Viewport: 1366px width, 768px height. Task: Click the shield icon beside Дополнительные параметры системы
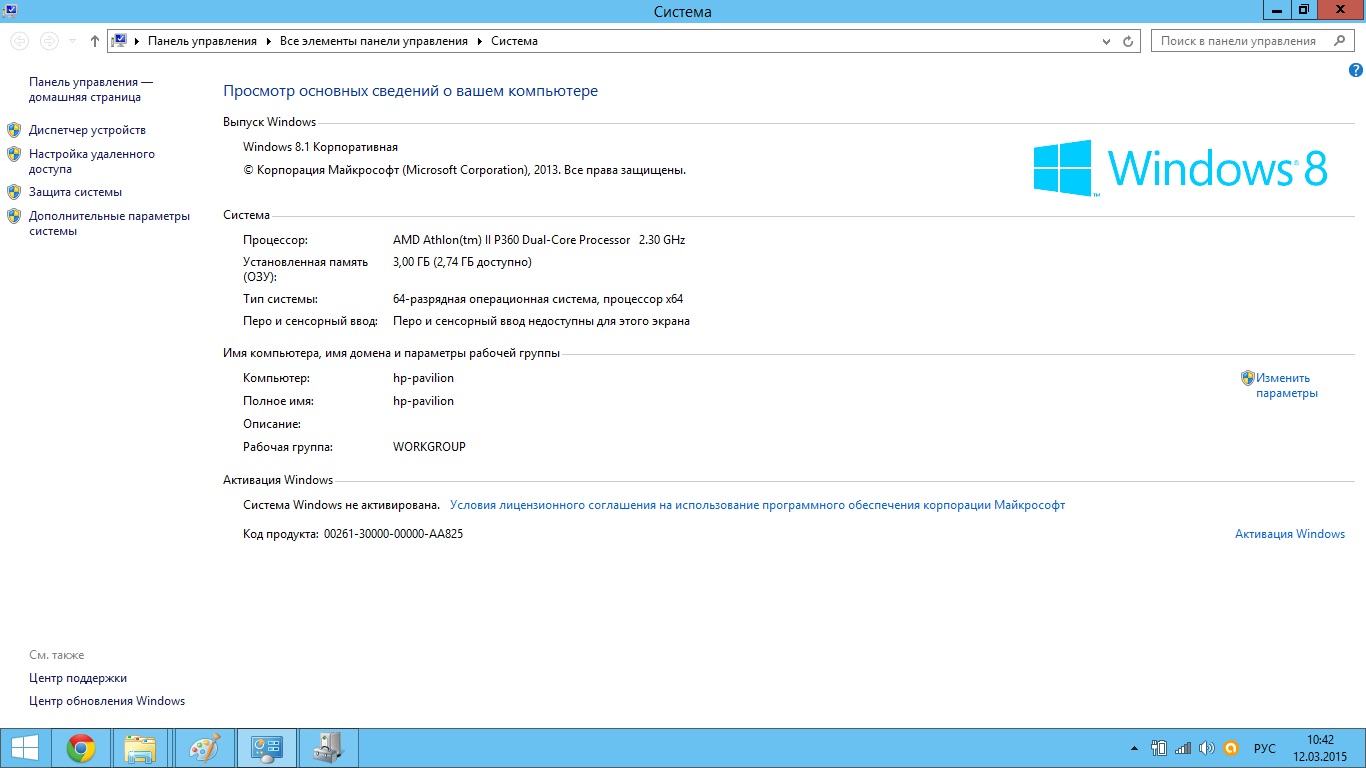tap(14, 216)
